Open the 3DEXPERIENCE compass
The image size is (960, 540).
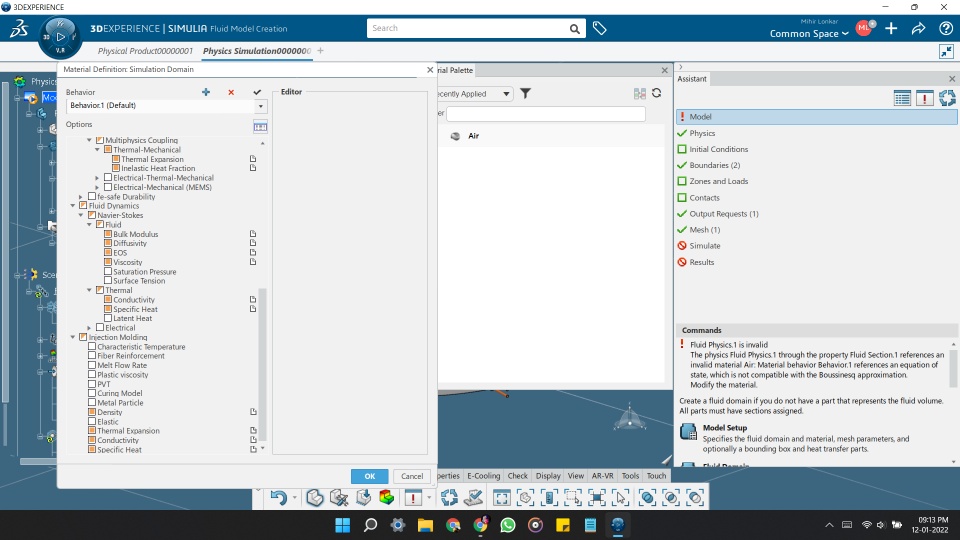pyautogui.click(x=60, y=37)
